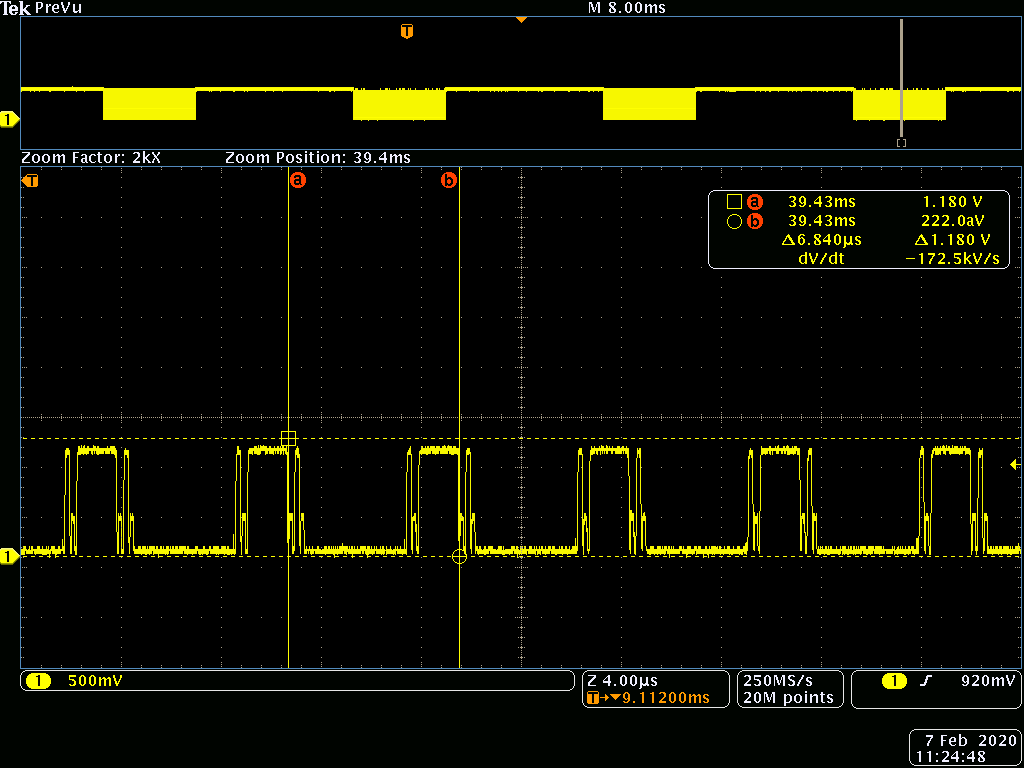Click the -172.5kV/s slope value
This screenshot has height=768, width=1024.
tap(953, 259)
